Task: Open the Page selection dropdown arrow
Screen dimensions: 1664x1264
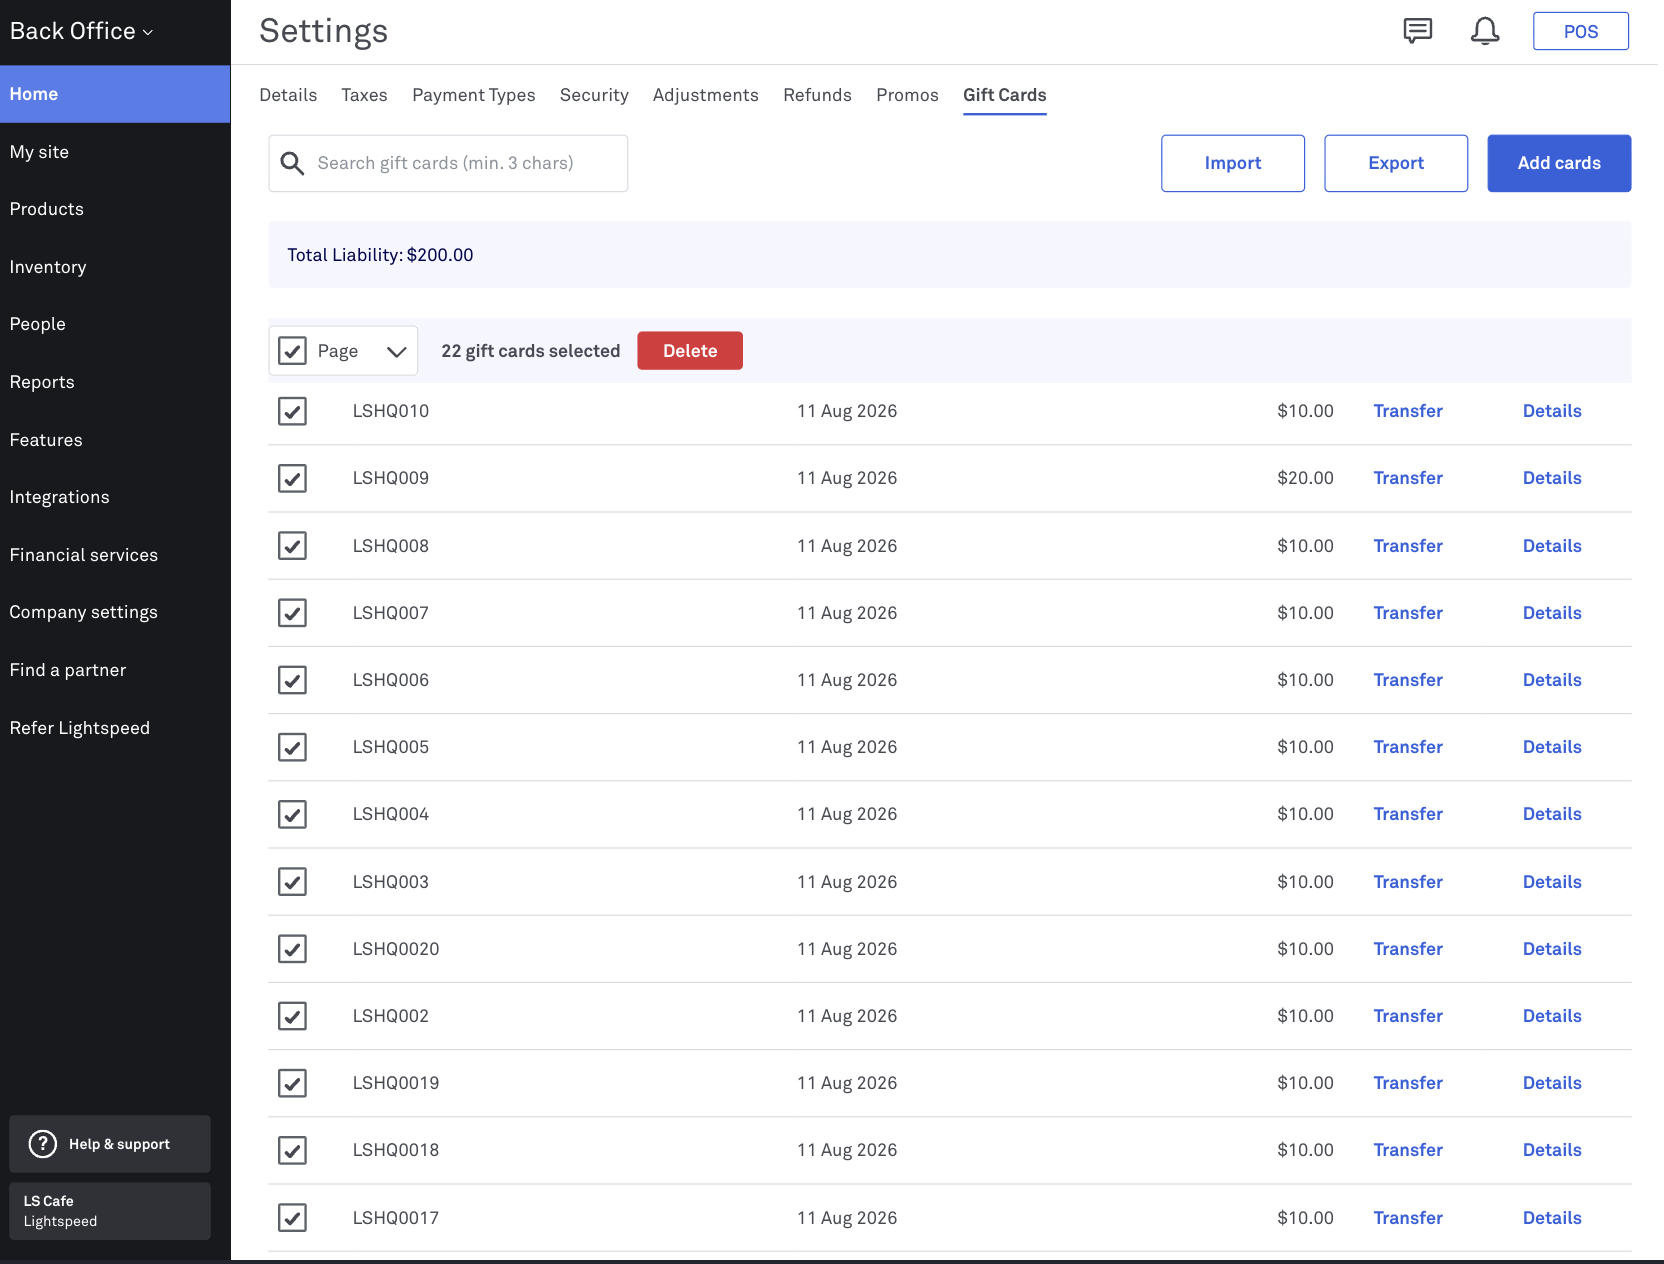Action: click(396, 351)
